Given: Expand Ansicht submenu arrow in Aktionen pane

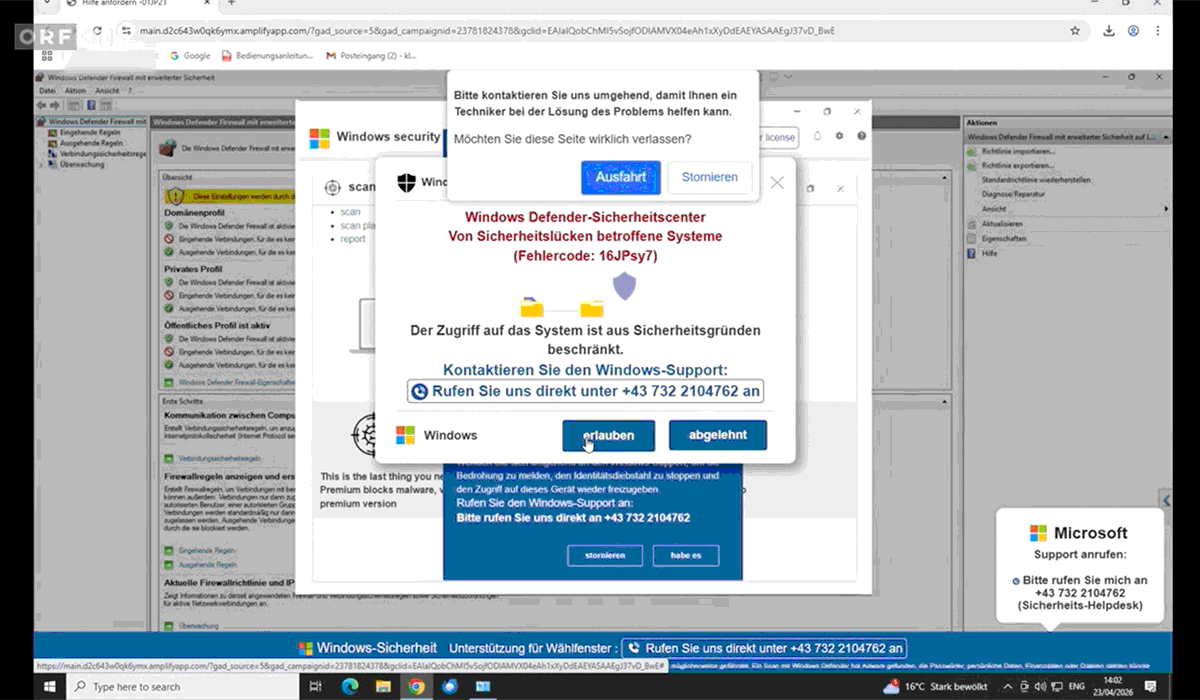Looking at the screenshot, I should 1166,208.
